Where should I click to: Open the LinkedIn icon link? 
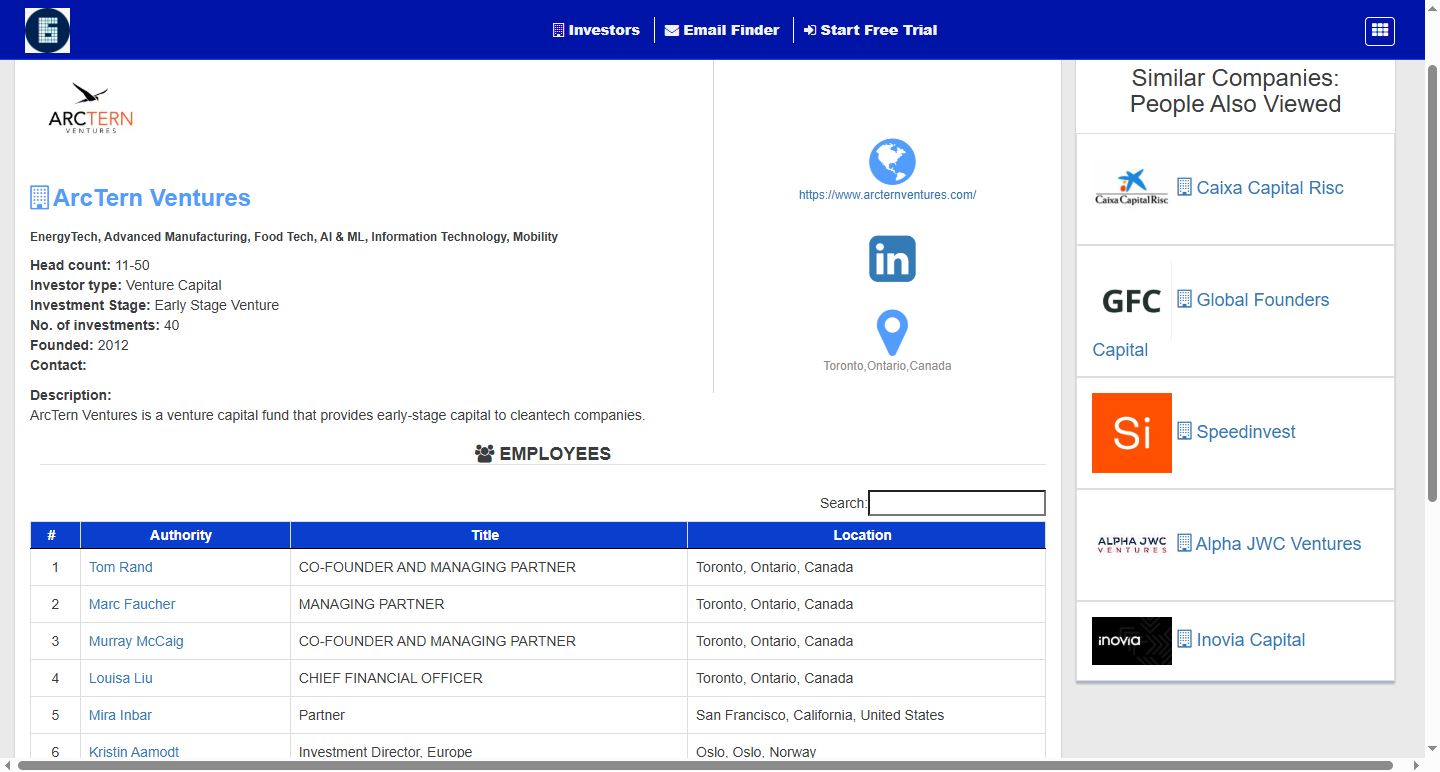892,259
